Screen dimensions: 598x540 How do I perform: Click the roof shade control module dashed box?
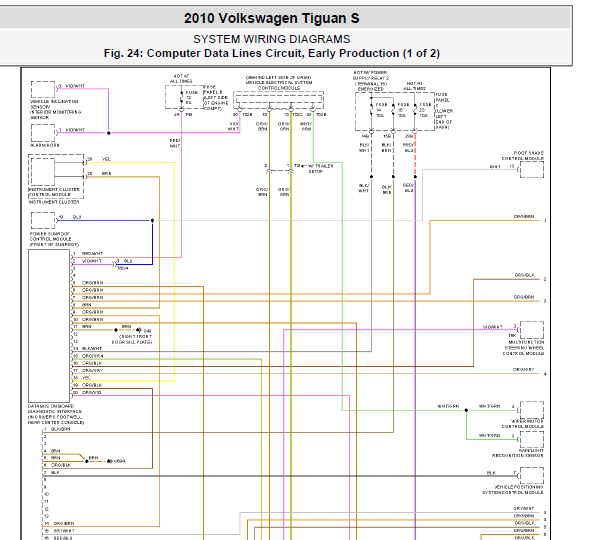coord(532,169)
